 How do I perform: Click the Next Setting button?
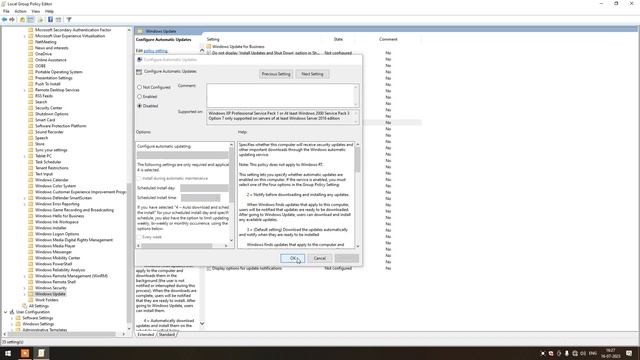pos(312,74)
